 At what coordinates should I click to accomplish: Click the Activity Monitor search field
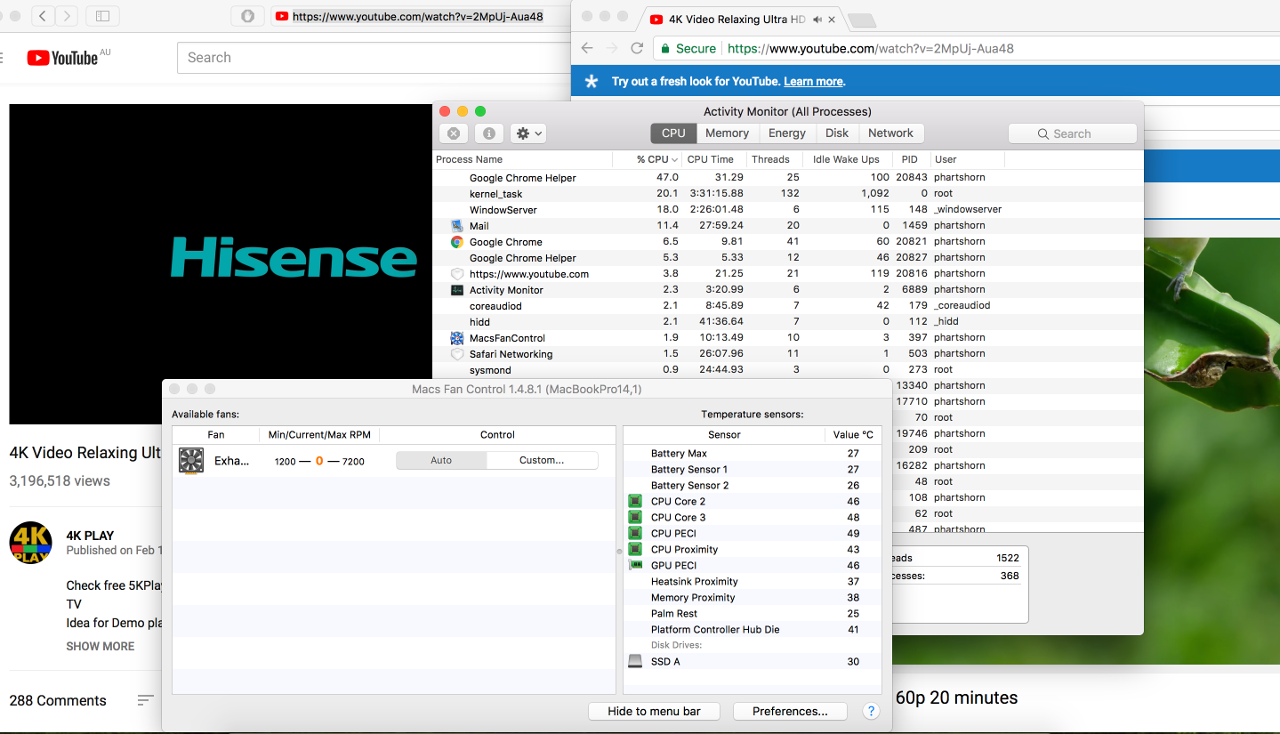tap(1072, 133)
